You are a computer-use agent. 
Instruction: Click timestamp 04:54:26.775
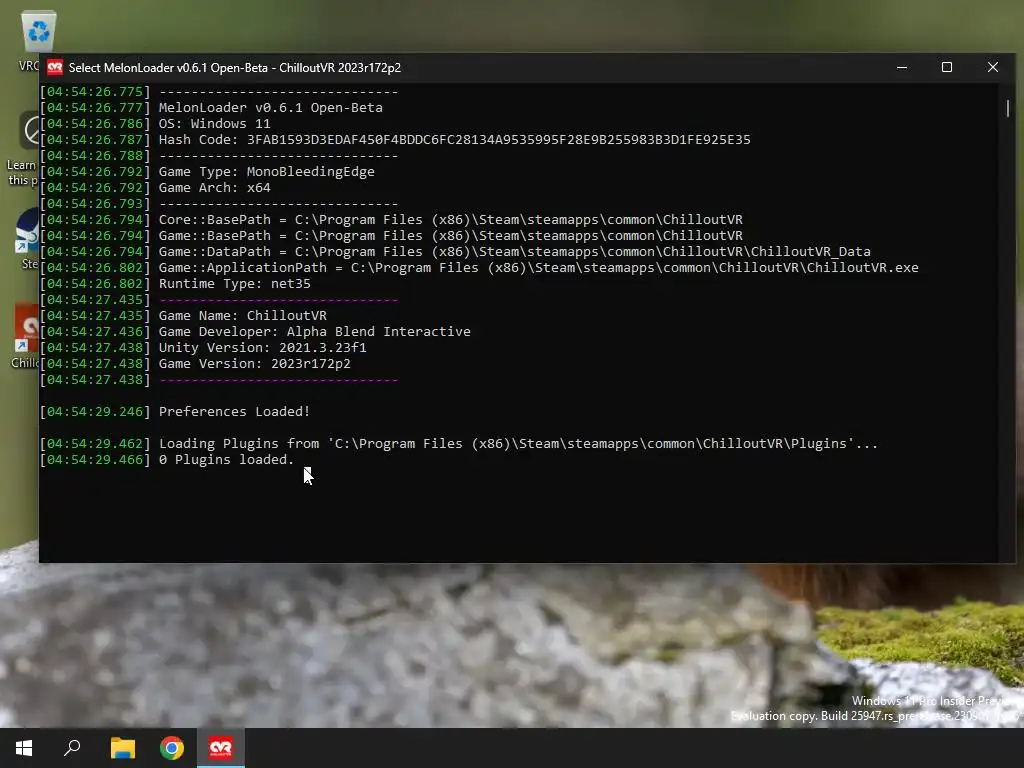tap(95, 91)
